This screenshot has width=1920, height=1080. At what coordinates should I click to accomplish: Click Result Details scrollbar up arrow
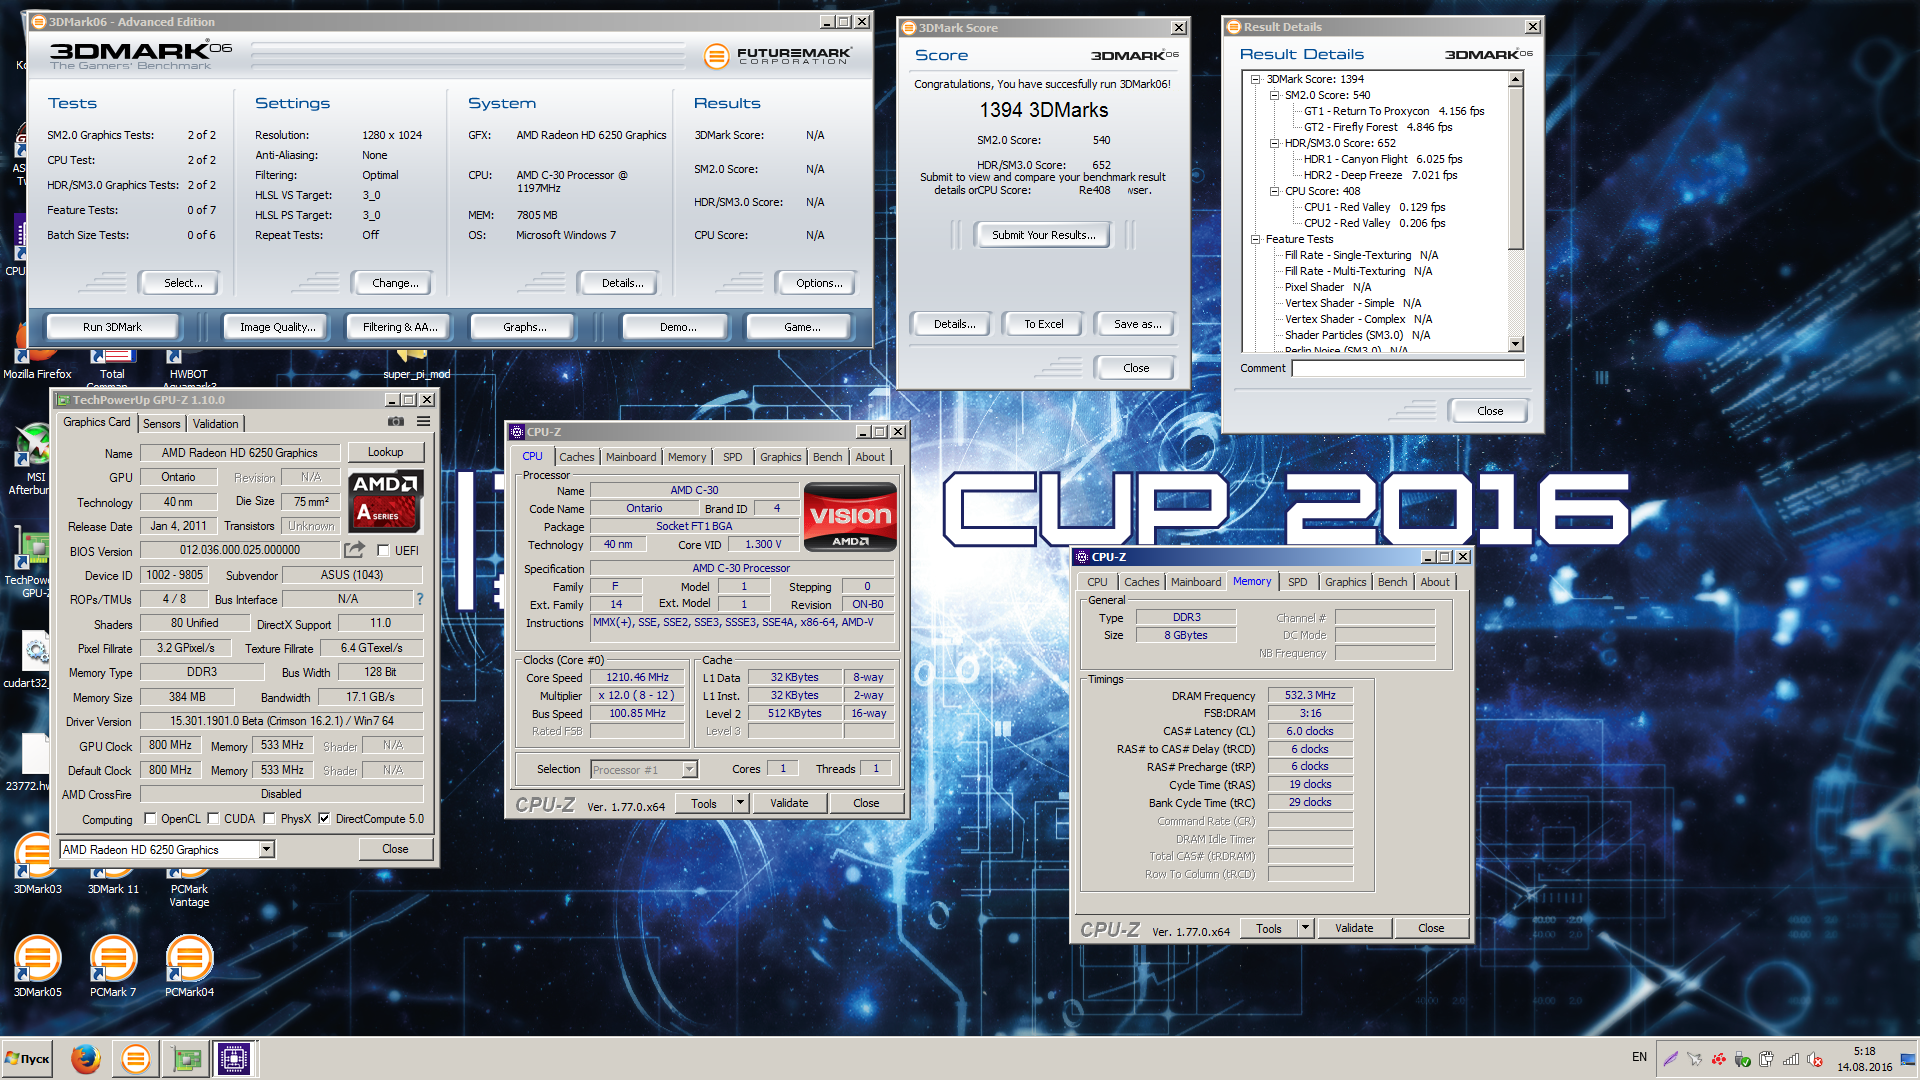click(1516, 79)
